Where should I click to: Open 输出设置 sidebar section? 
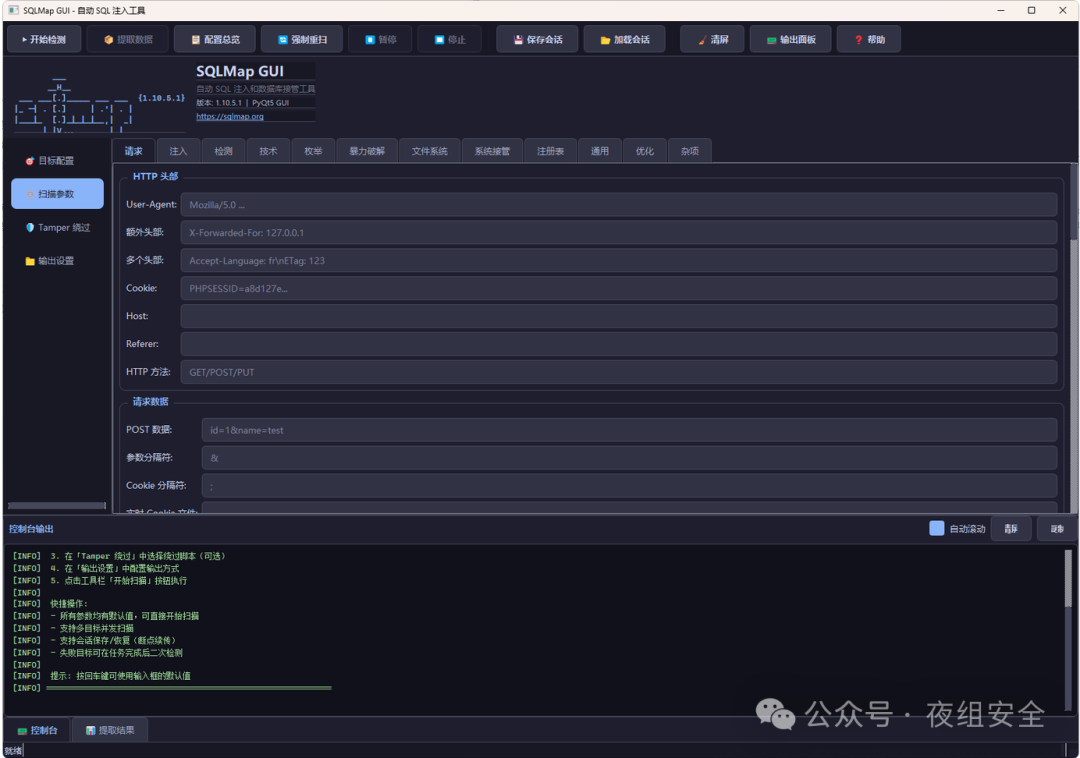tap(57, 261)
